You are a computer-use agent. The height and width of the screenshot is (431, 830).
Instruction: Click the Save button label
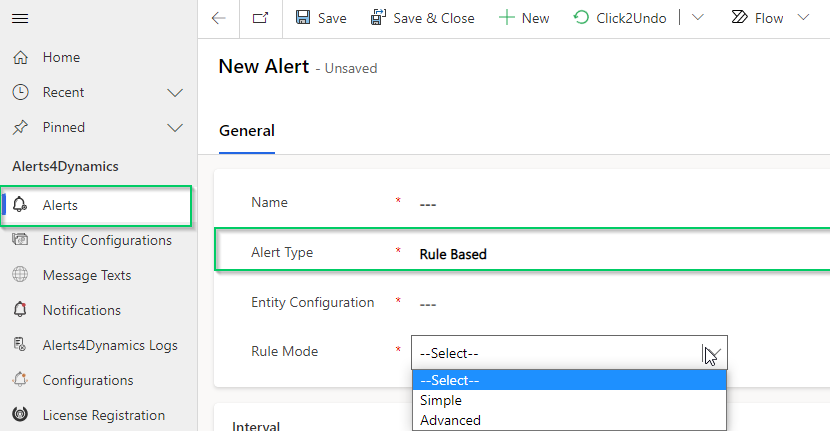point(332,19)
